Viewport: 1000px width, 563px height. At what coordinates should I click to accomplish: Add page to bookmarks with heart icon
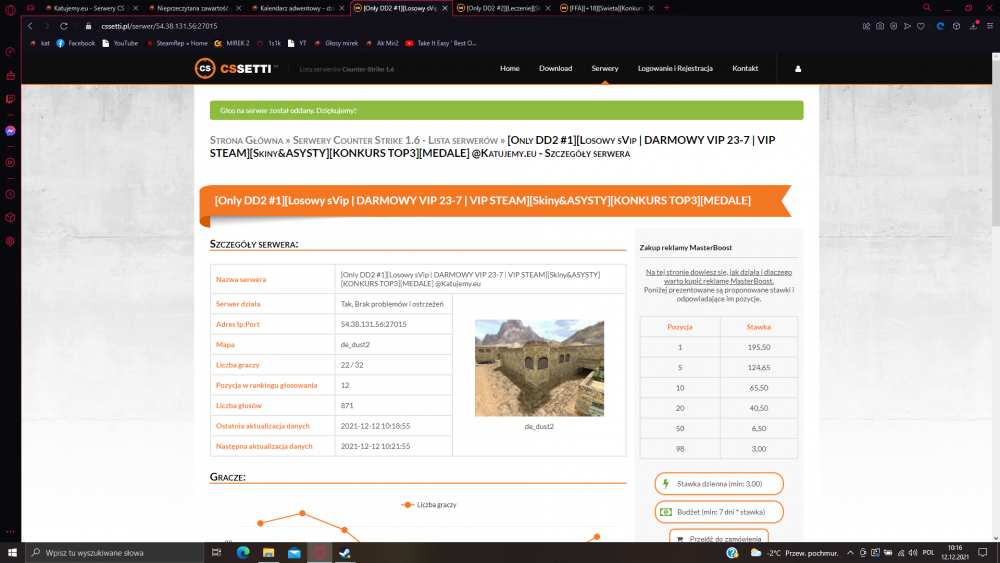[921, 26]
